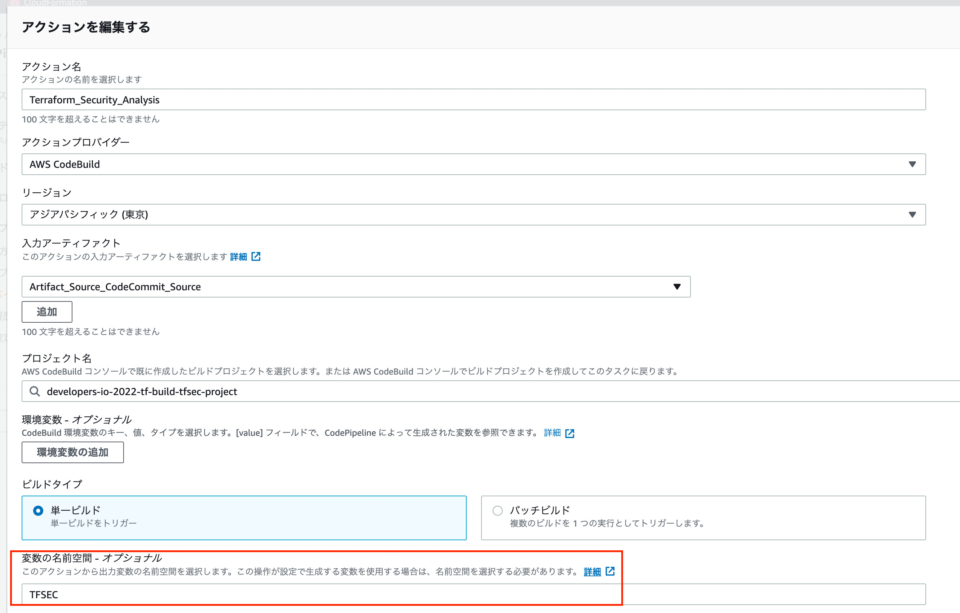Open the 詳細 link beside input artifact description
960x613 pixels.
click(239, 257)
